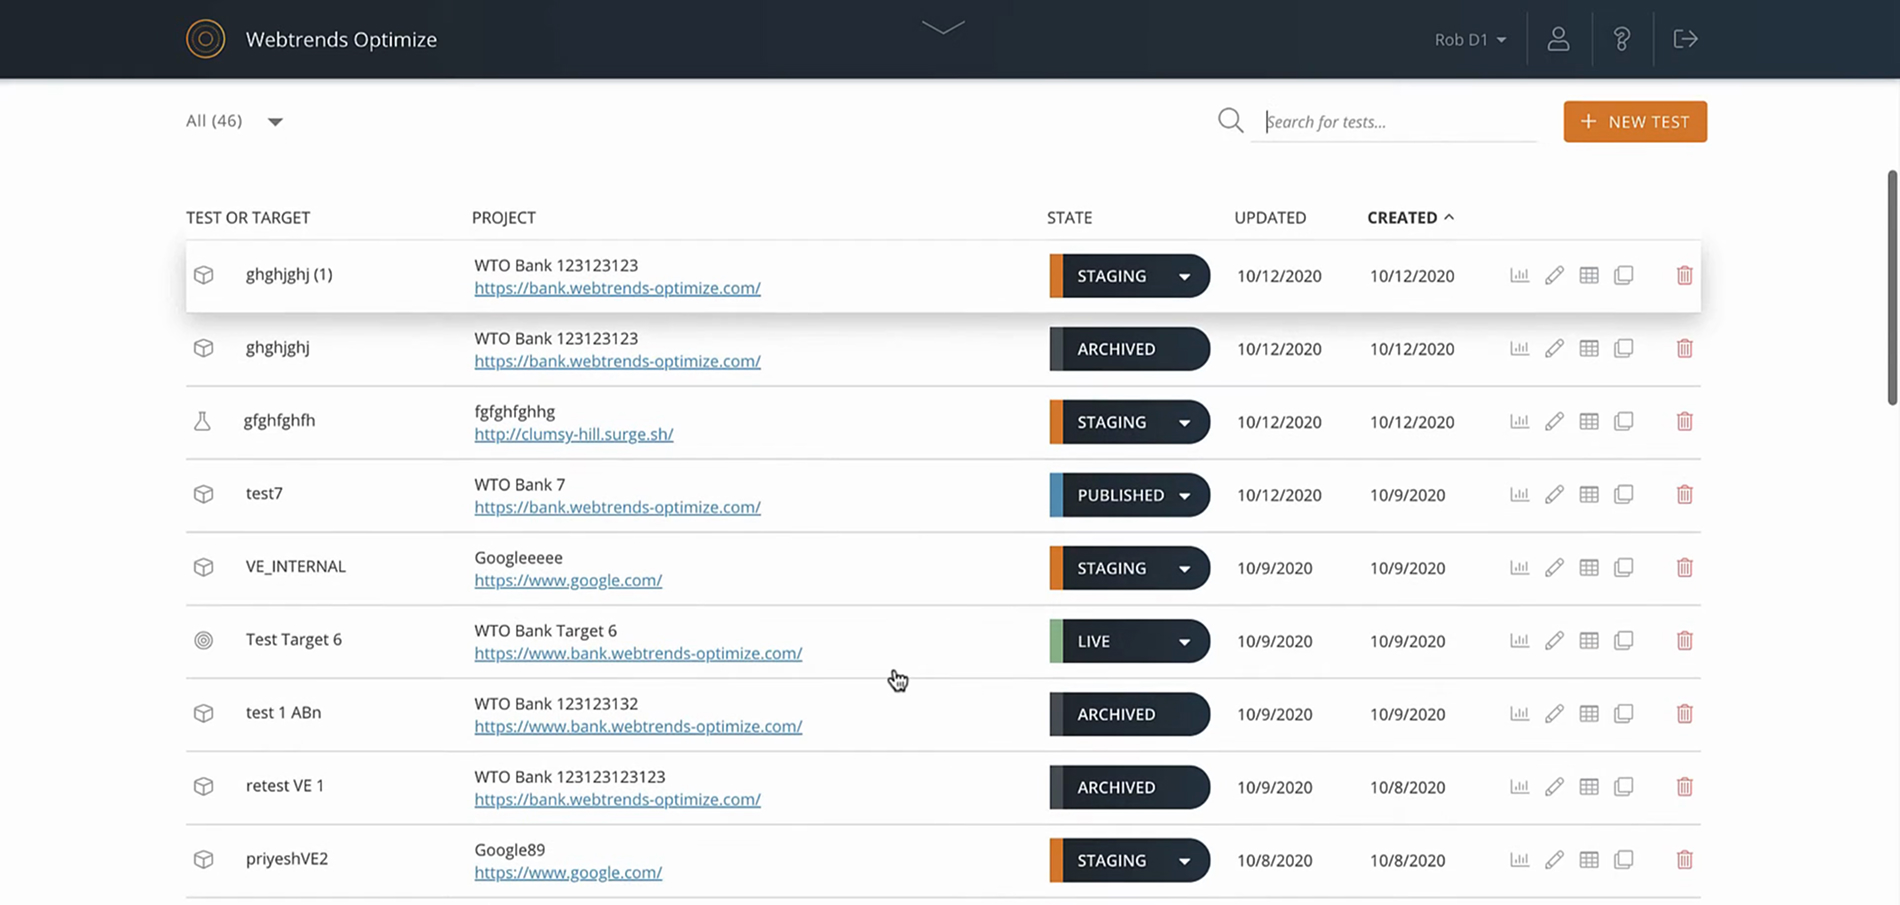This screenshot has width=1900, height=905.
Task: Sort by the UPDATED column header
Action: (x=1270, y=217)
